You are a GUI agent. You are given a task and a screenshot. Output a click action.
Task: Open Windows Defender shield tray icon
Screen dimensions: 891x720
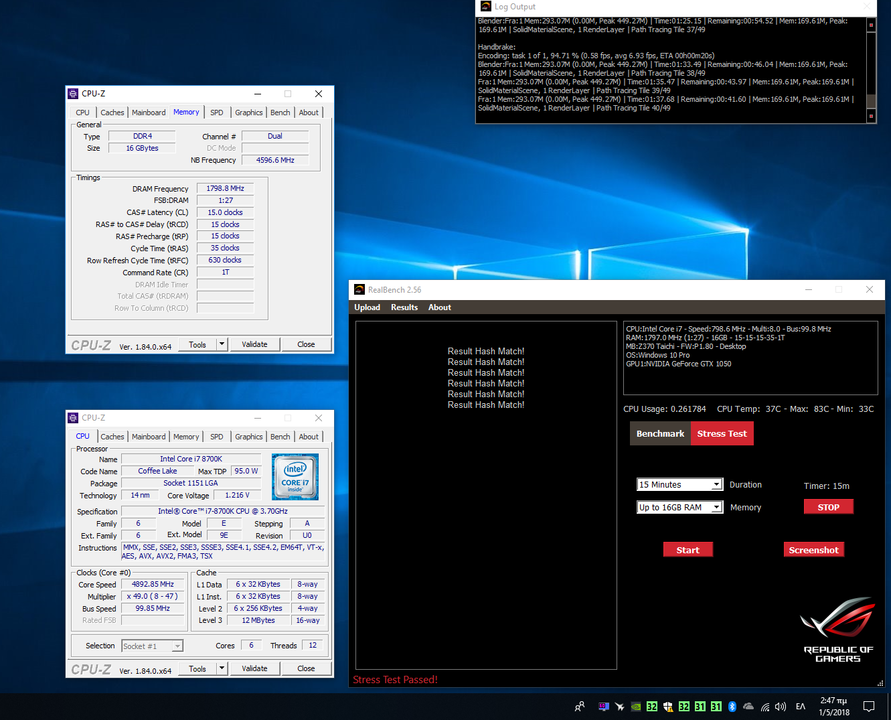[668, 706]
